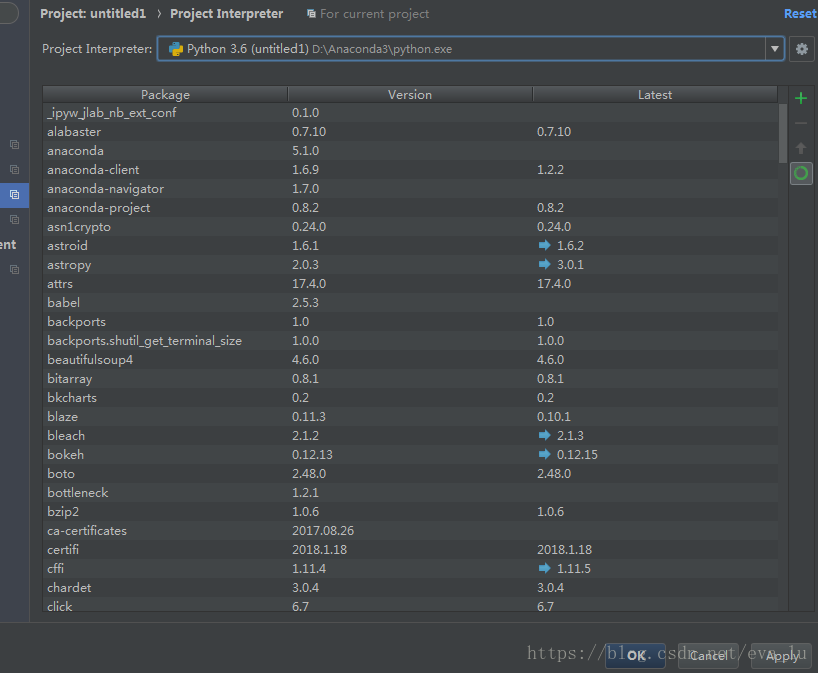Image resolution: width=818 pixels, height=673 pixels.
Task: Click astropy upgrade arrow icon
Action: pyautogui.click(x=544, y=264)
